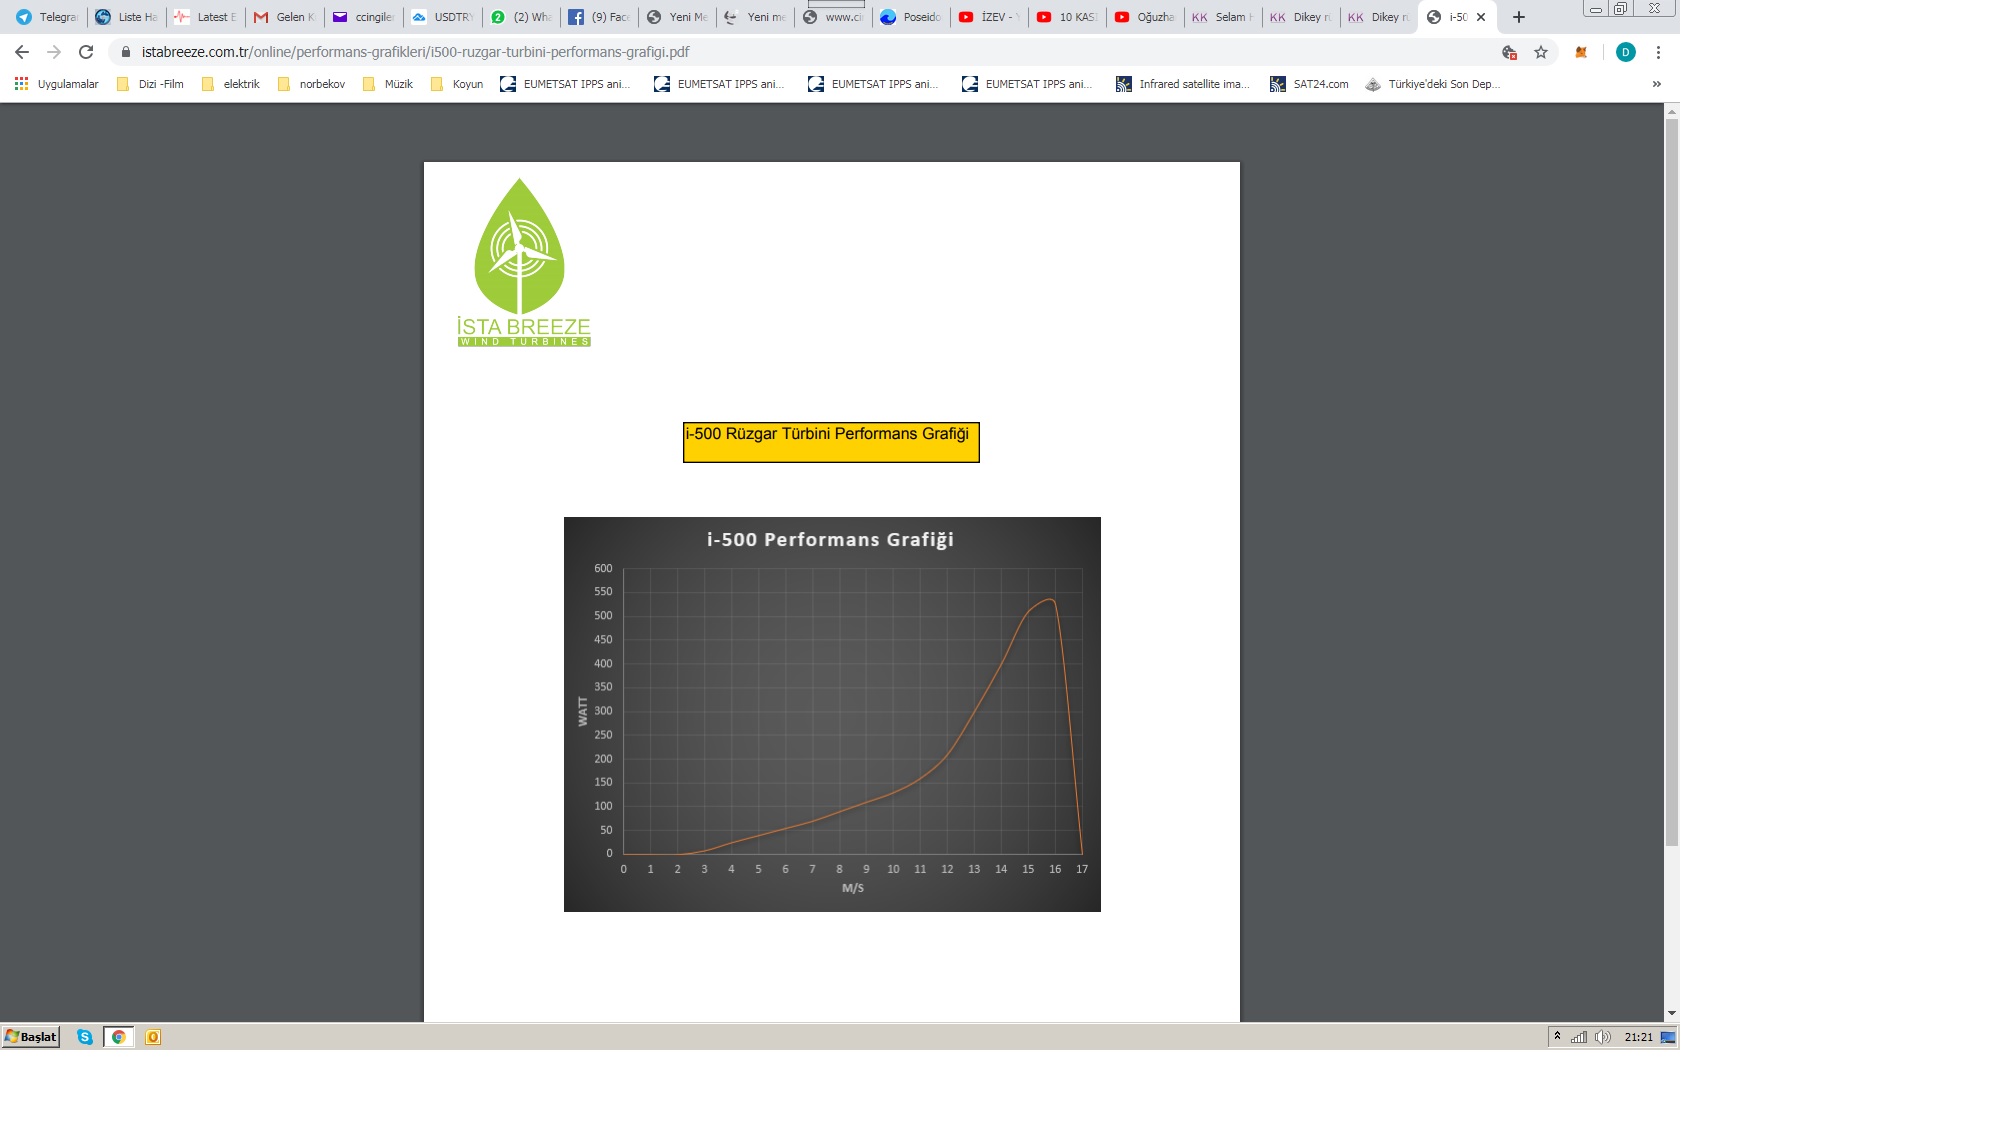Image resolution: width=1997 pixels, height=1124 pixels.
Task: Open a new tab with plus button
Action: [1519, 17]
